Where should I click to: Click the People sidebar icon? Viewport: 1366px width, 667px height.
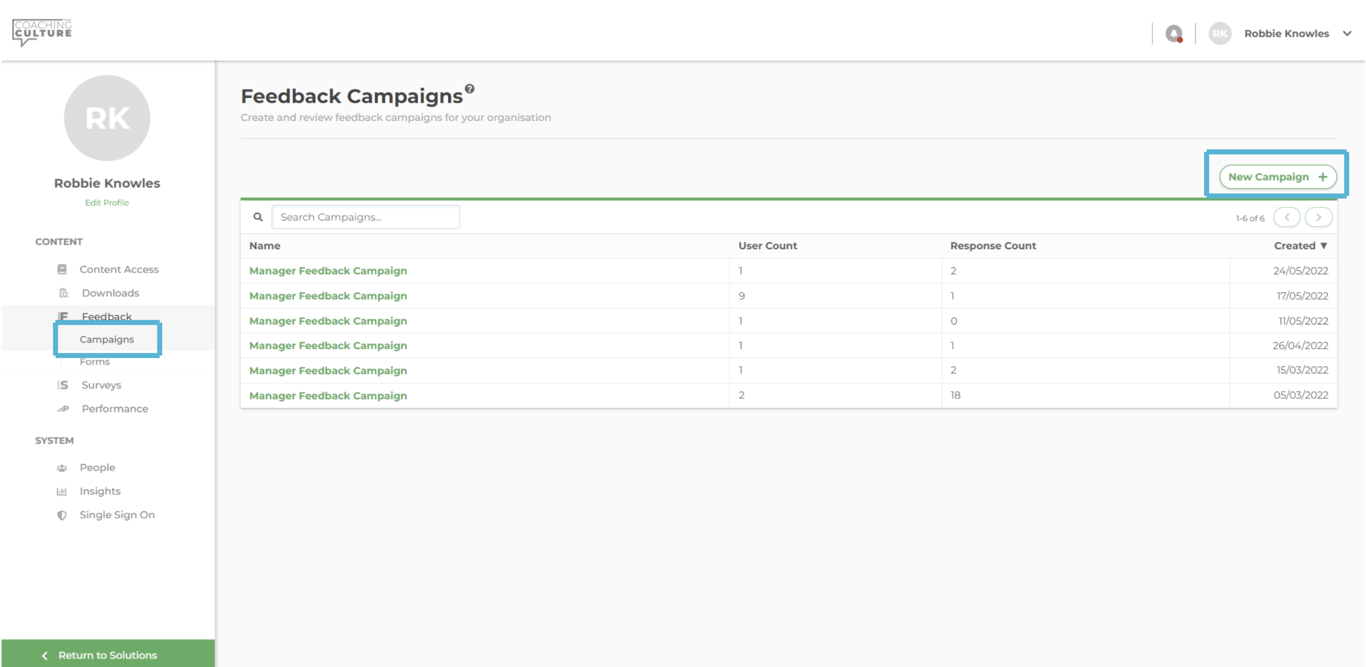click(x=62, y=468)
